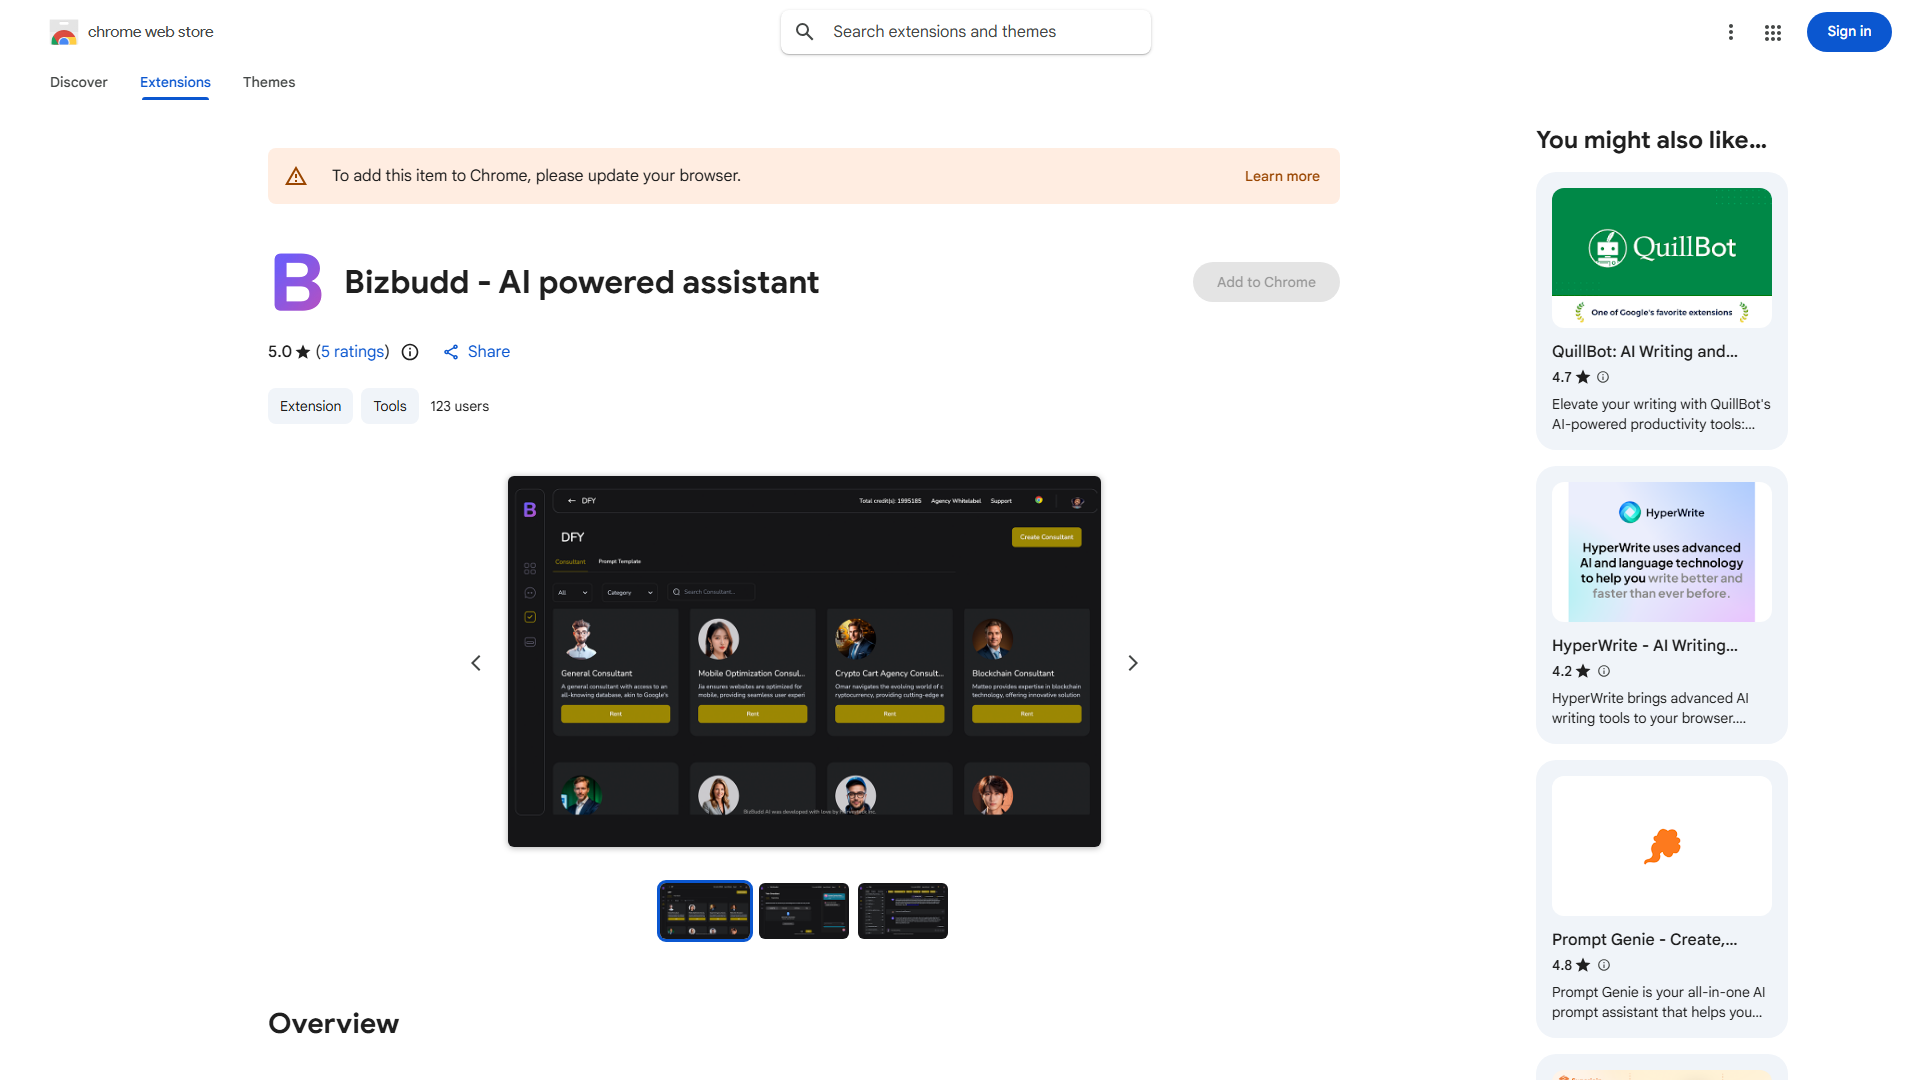
Task: Open the Prompt Genie recommendation card
Action: (x=1661, y=898)
